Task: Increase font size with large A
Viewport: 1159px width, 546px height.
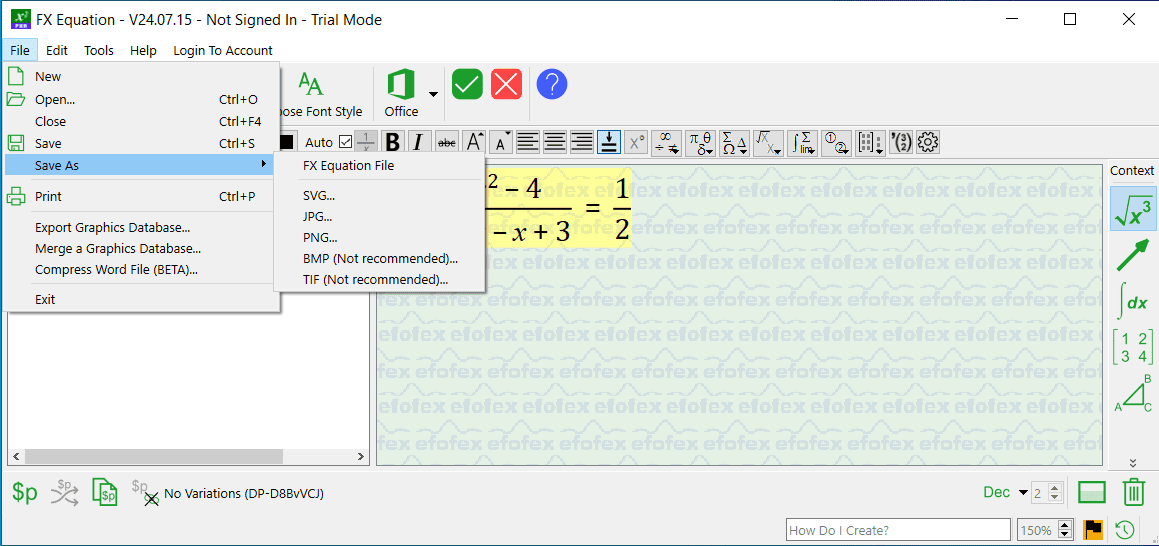Action: pyautogui.click(x=475, y=142)
